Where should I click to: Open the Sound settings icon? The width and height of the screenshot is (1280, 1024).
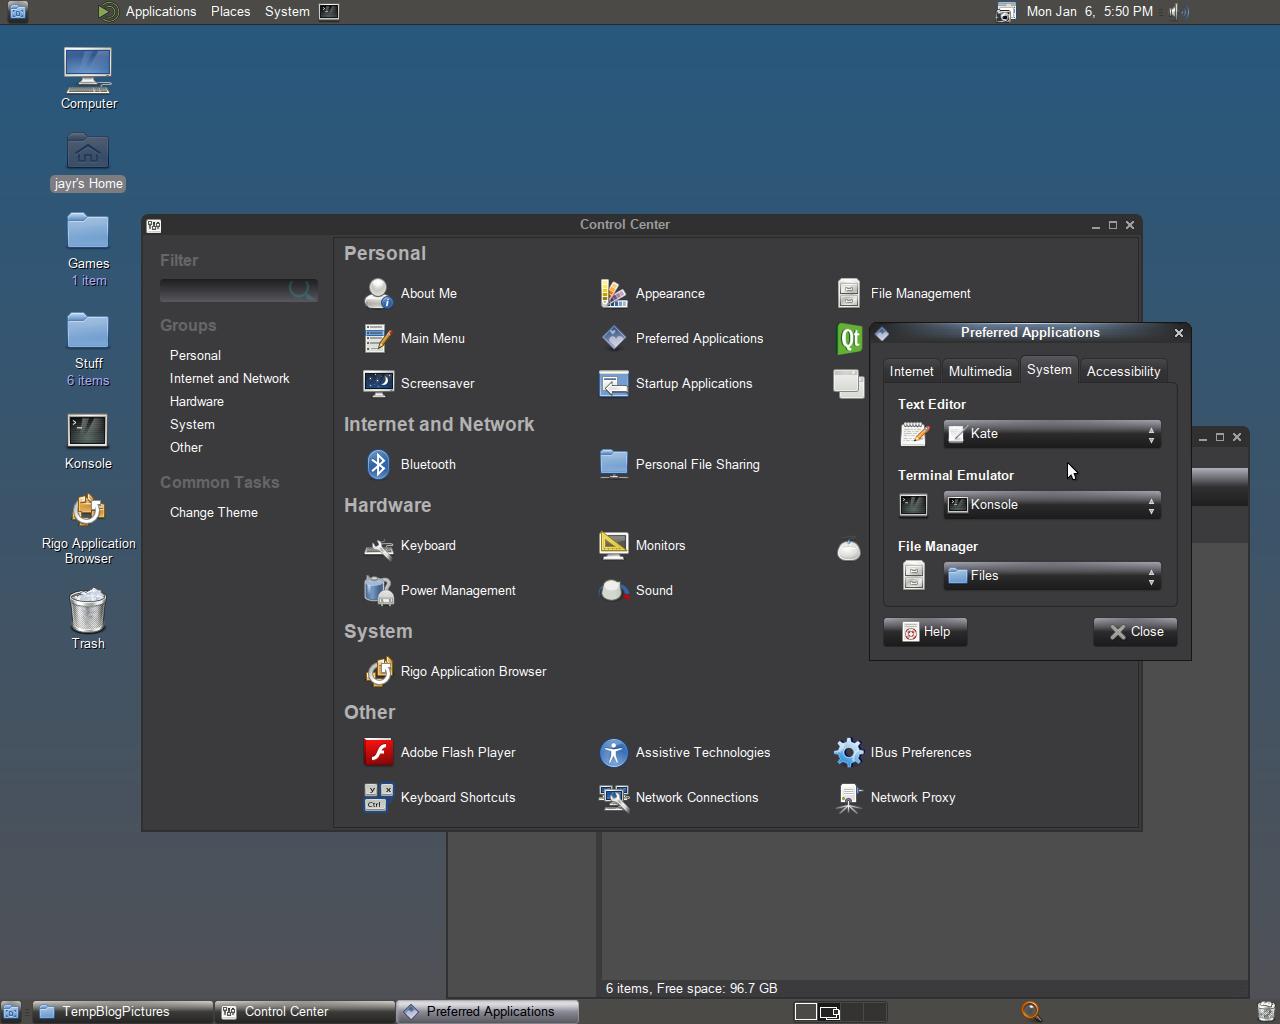click(x=613, y=590)
